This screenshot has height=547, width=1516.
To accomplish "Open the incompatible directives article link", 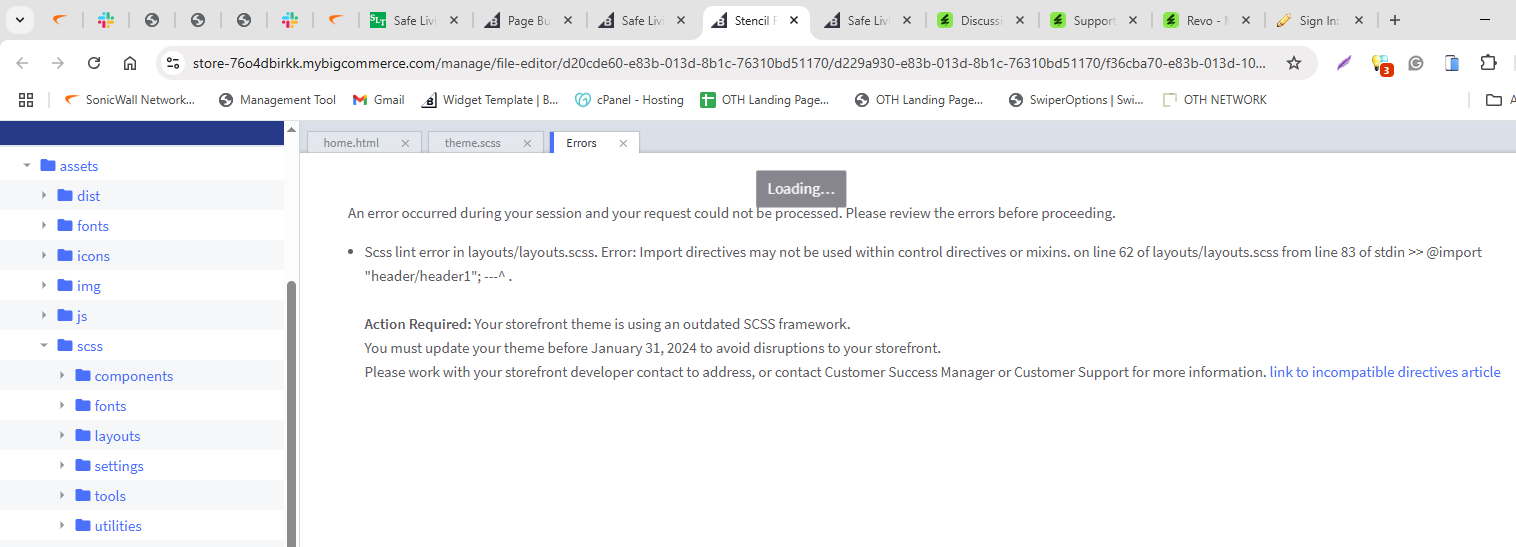I will pyautogui.click(x=1385, y=372).
